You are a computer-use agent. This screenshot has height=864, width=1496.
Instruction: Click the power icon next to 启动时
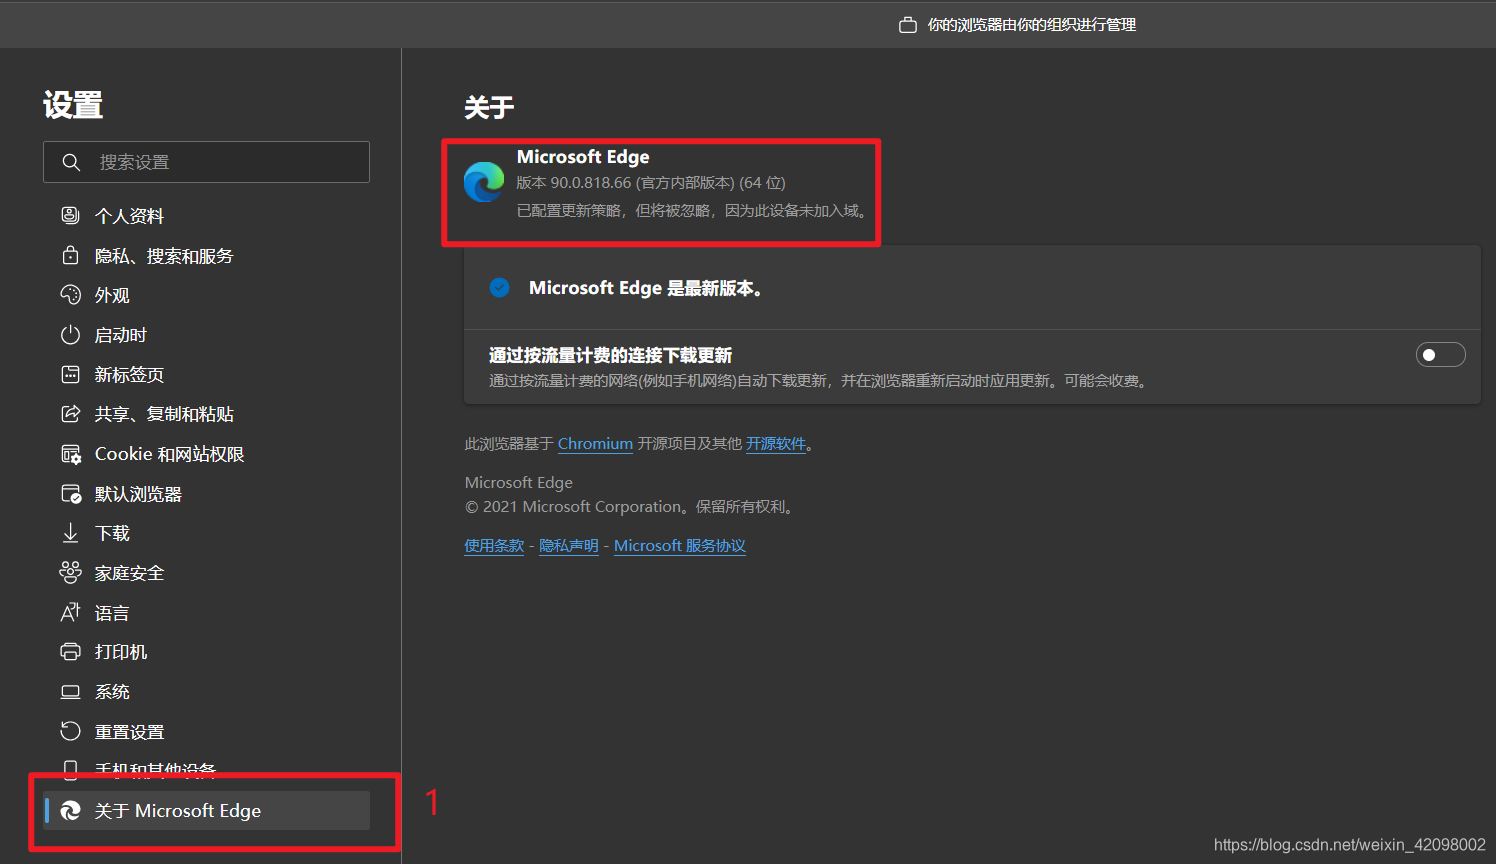click(x=70, y=335)
